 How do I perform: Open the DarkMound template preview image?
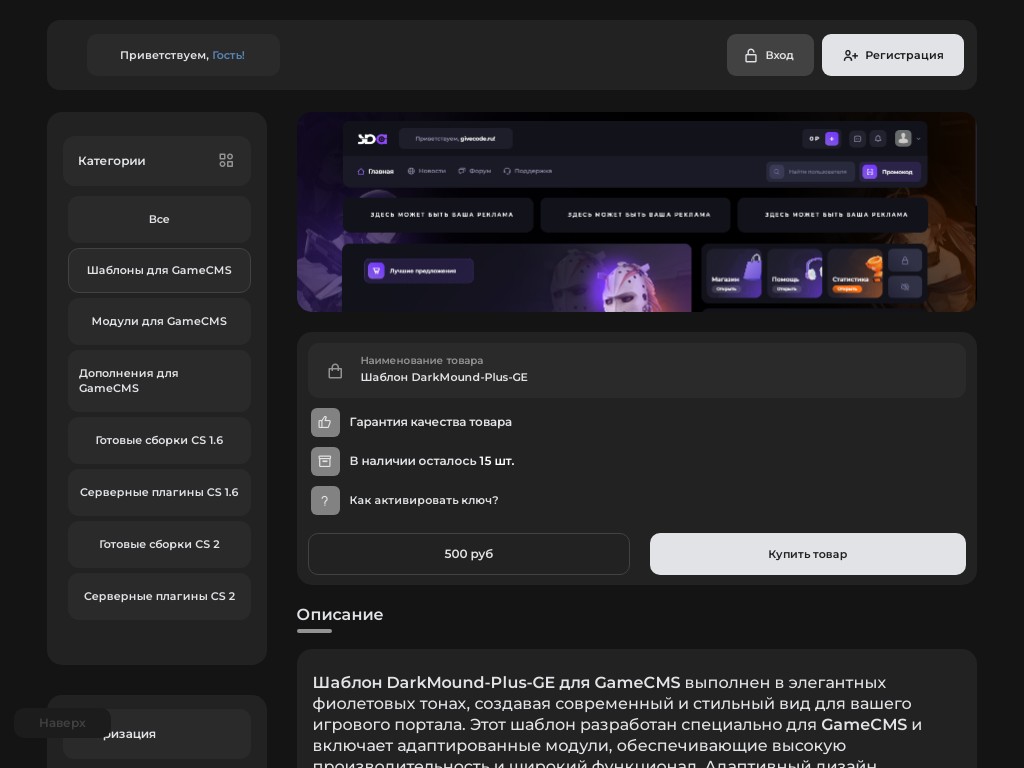coord(636,212)
